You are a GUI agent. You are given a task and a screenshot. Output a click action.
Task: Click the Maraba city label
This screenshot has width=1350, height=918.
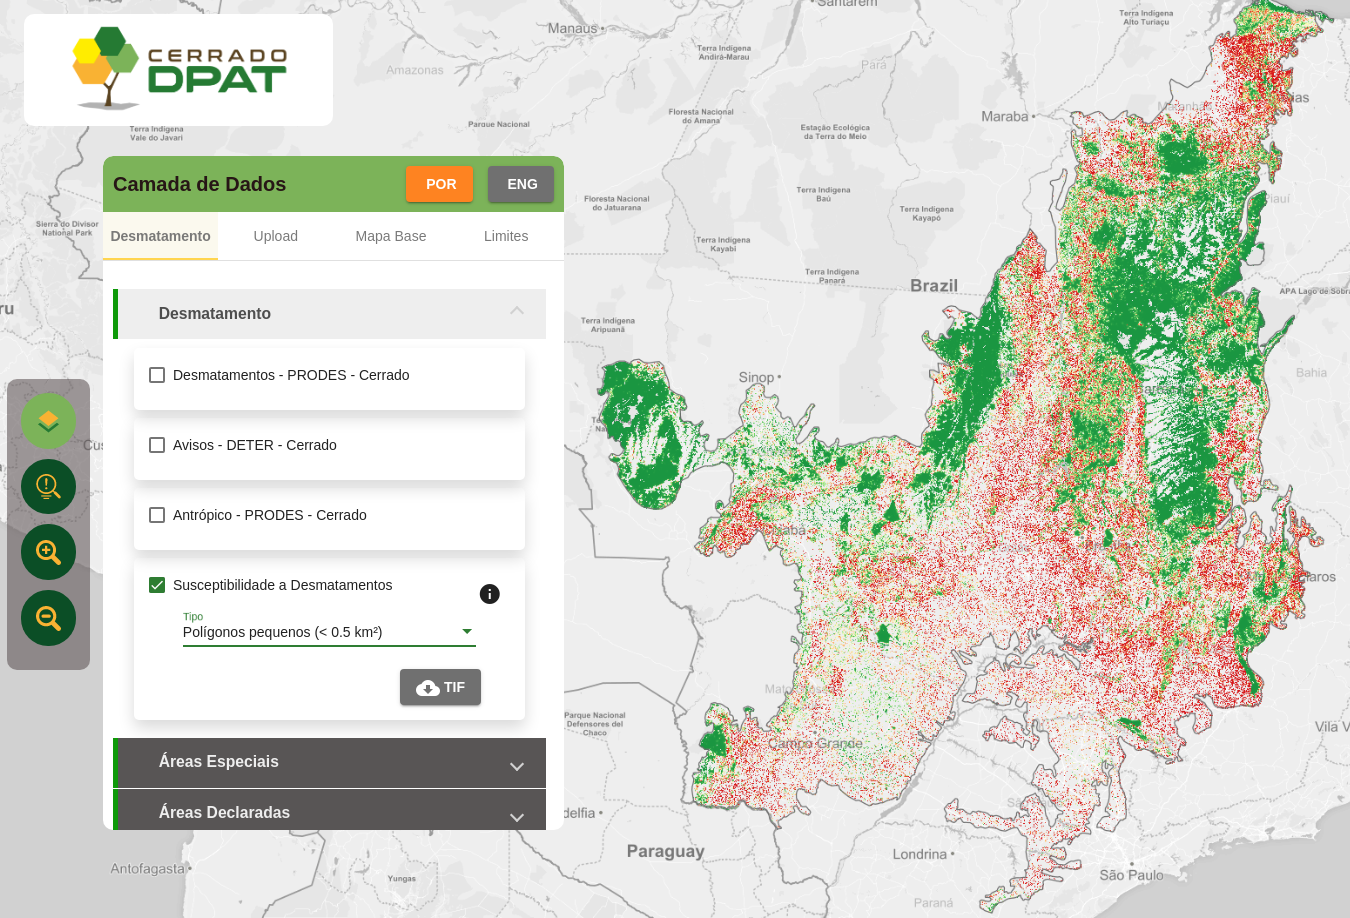click(1005, 116)
